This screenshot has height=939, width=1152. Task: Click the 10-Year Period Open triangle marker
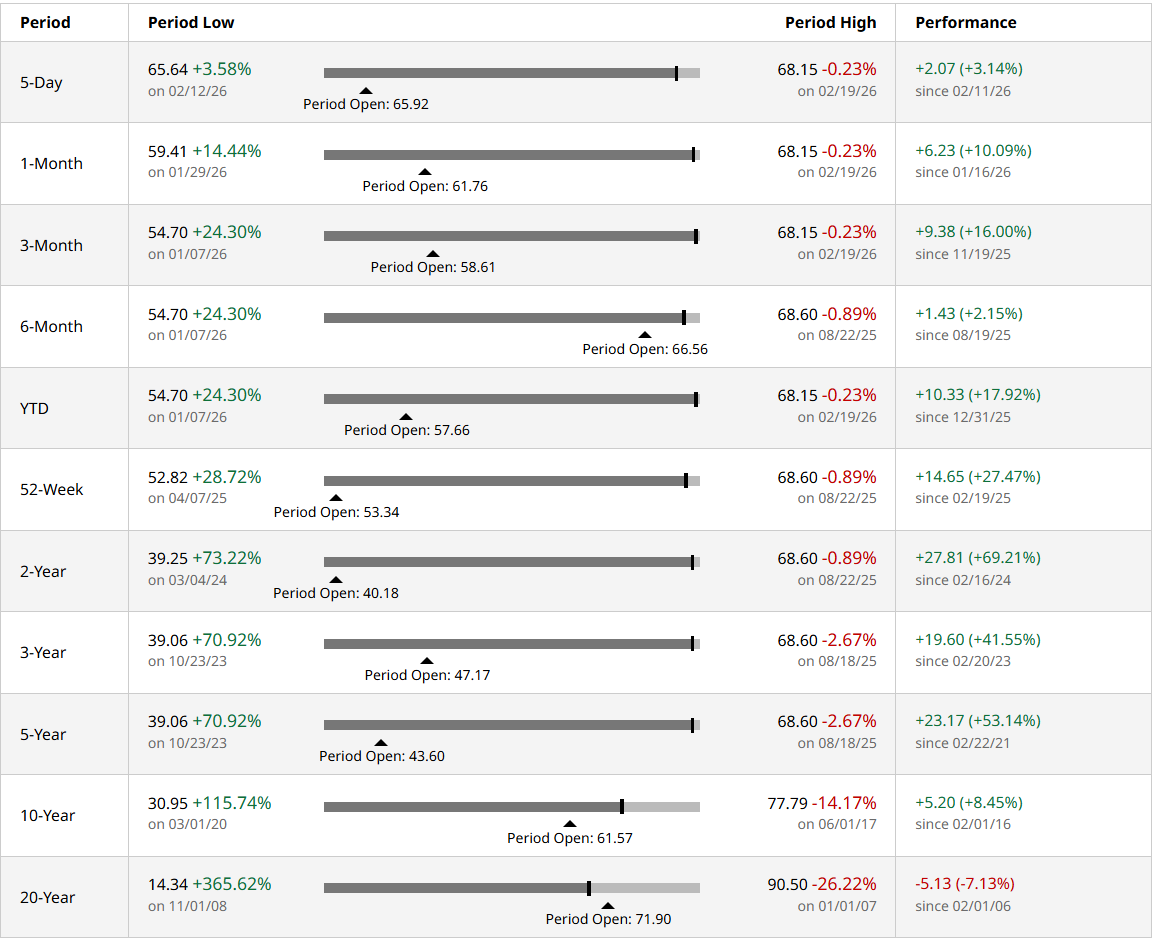[x=570, y=825]
